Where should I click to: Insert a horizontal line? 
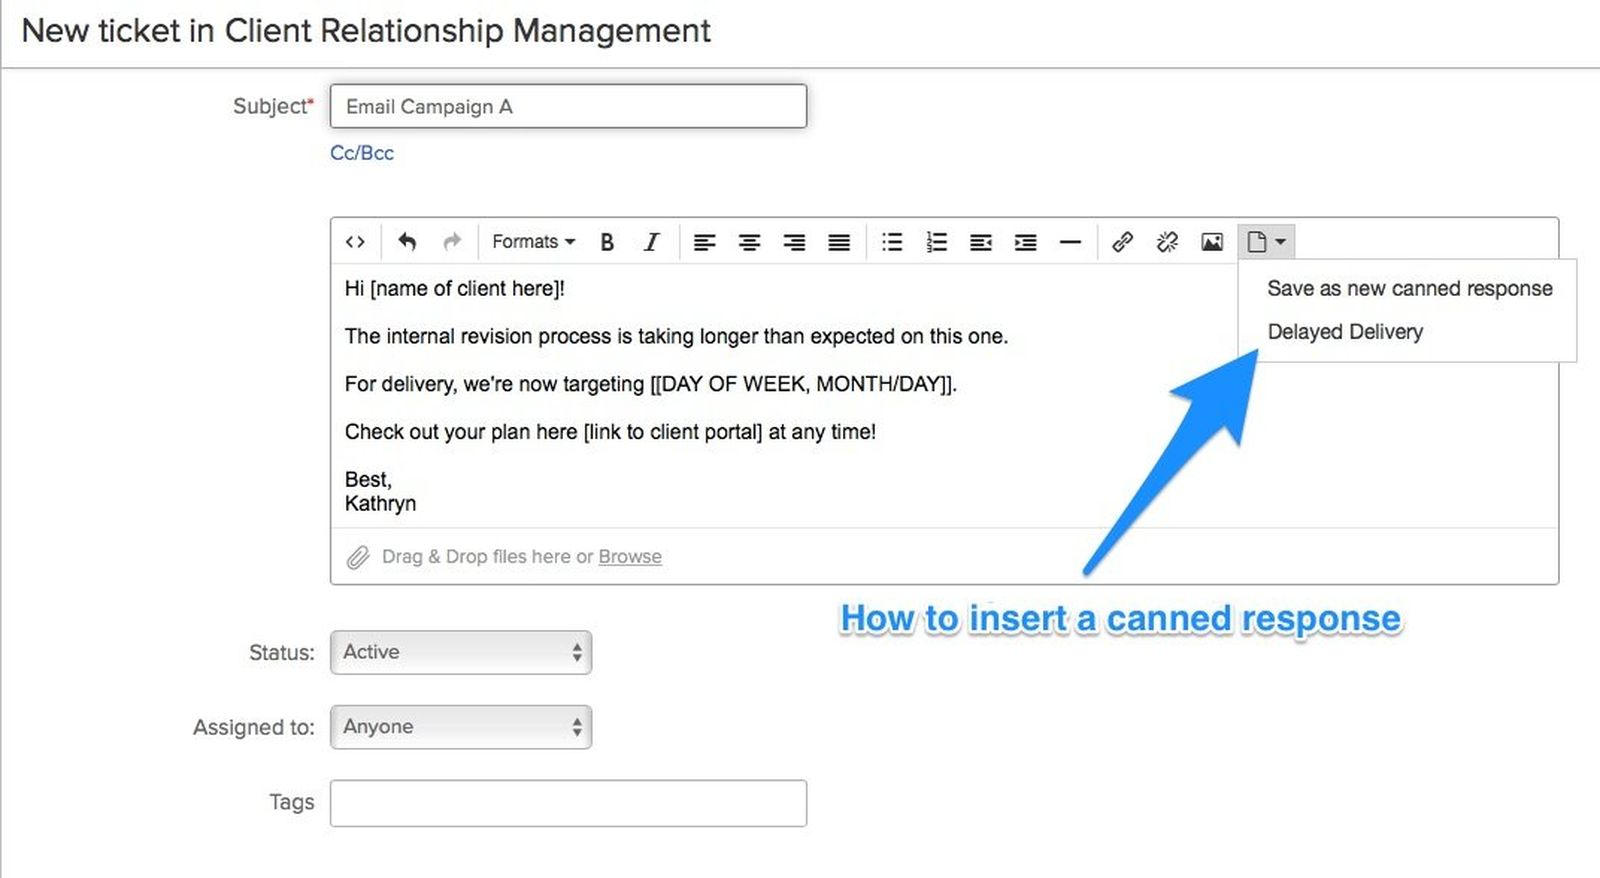tap(1070, 242)
